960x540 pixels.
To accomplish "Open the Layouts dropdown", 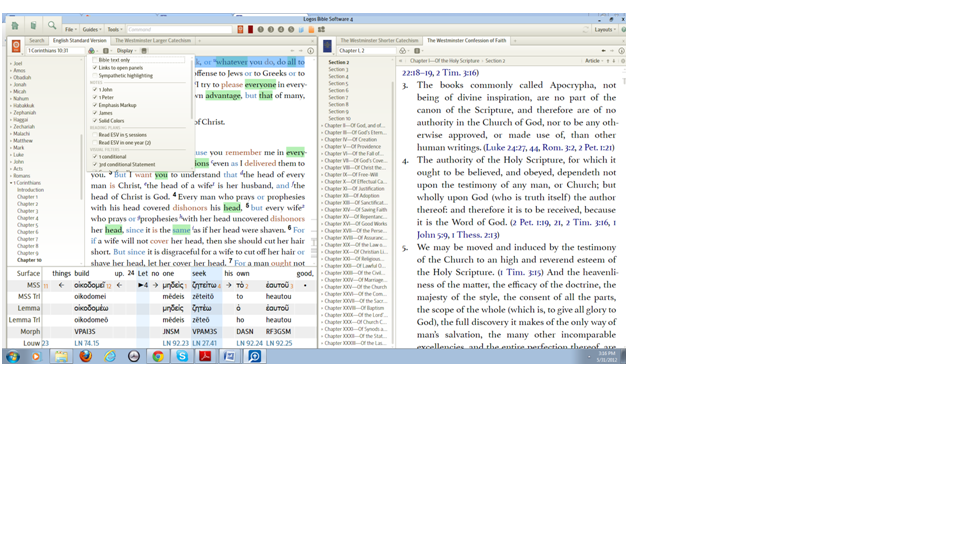I will [604, 29].
